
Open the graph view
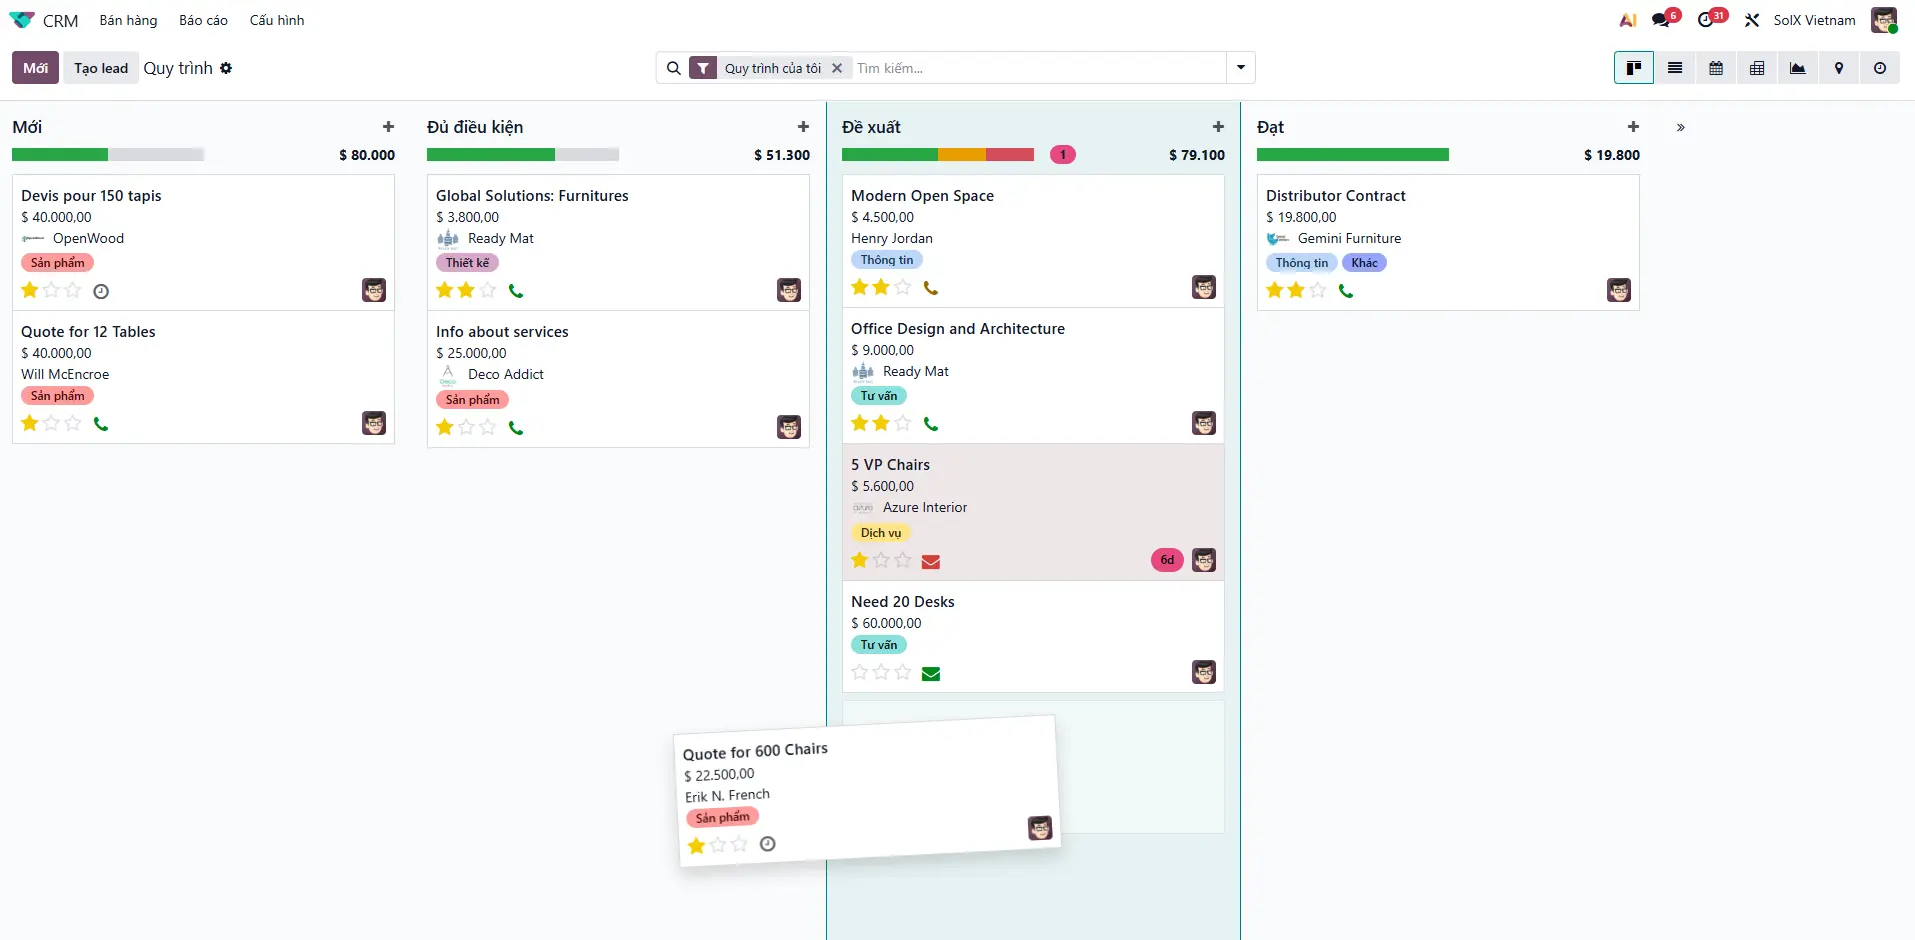pyautogui.click(x=1798, y=68)
